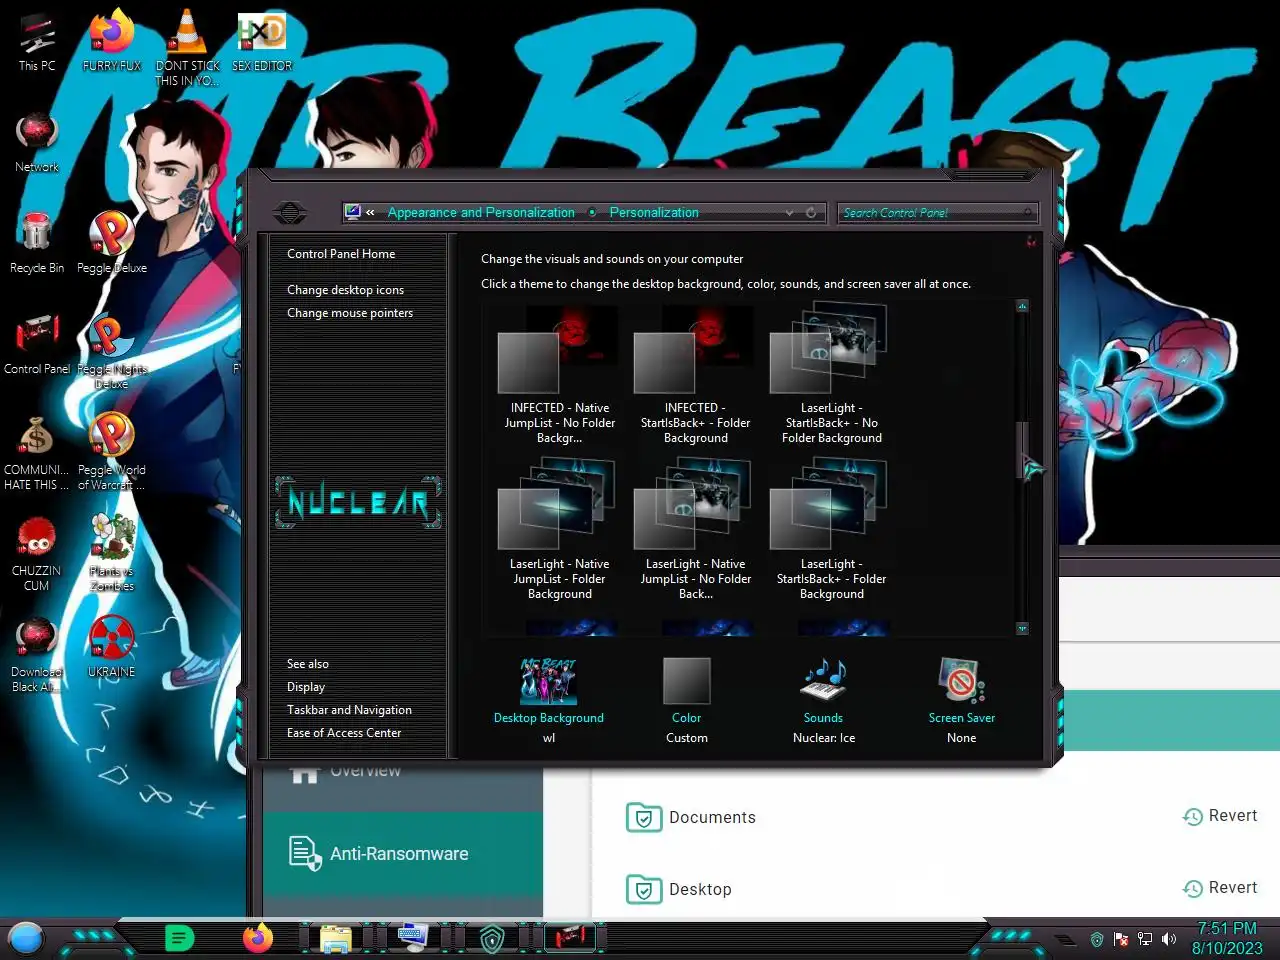Open the shield security app taskbar icon
This screenshot has width=1280, height=960.
pyautogui.click(x=491, y=939)
